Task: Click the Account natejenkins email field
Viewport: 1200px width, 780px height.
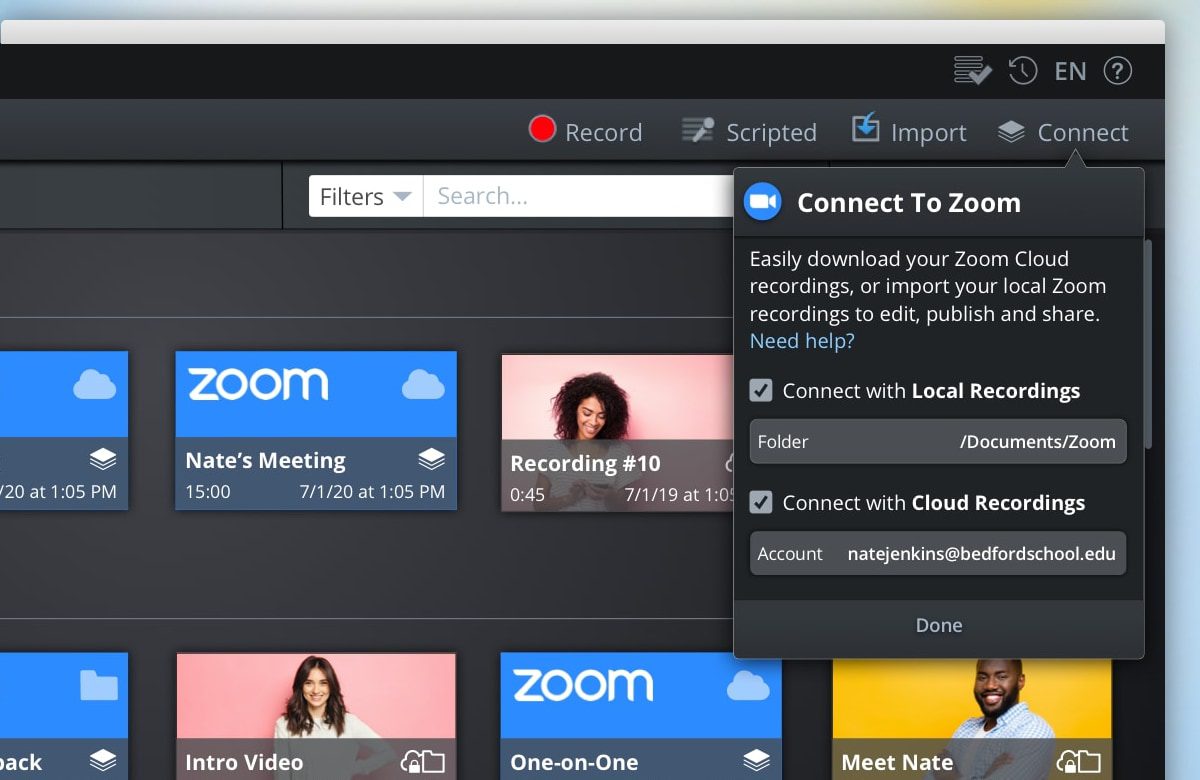Action: tap(938, 553)
